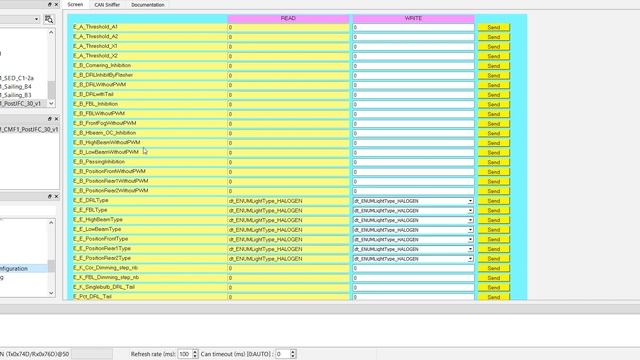
Task: Pin the bottom left panel
Action: (50, 196)
